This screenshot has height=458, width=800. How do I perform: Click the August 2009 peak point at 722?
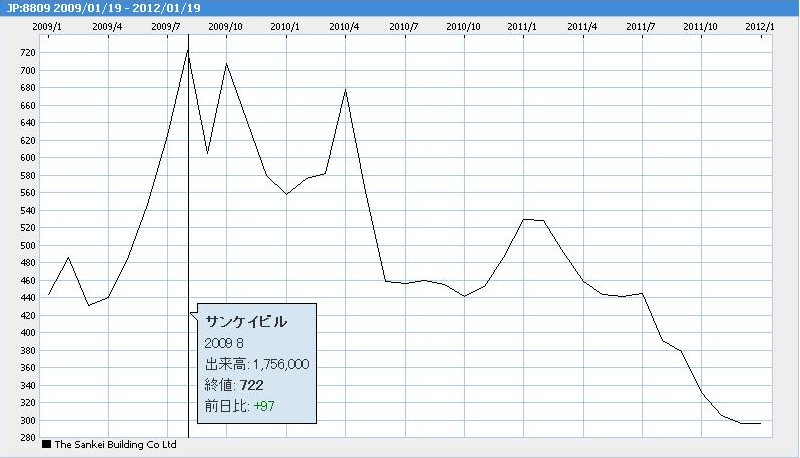pos(188,50)
